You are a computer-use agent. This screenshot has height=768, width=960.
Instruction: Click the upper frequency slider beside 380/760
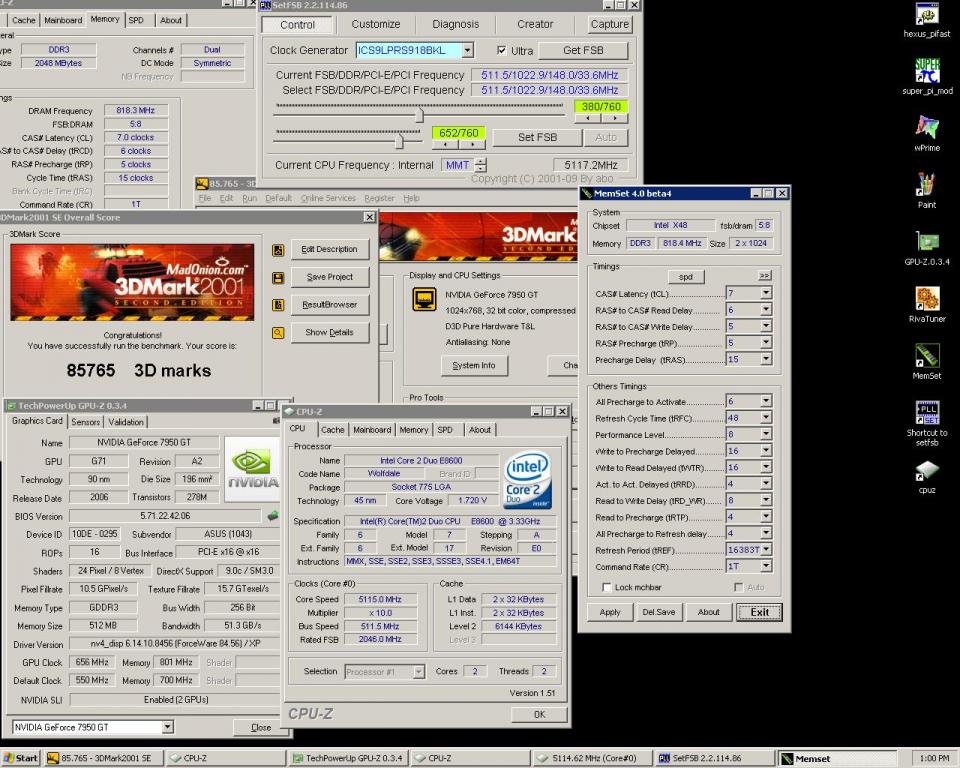[419, 115]
